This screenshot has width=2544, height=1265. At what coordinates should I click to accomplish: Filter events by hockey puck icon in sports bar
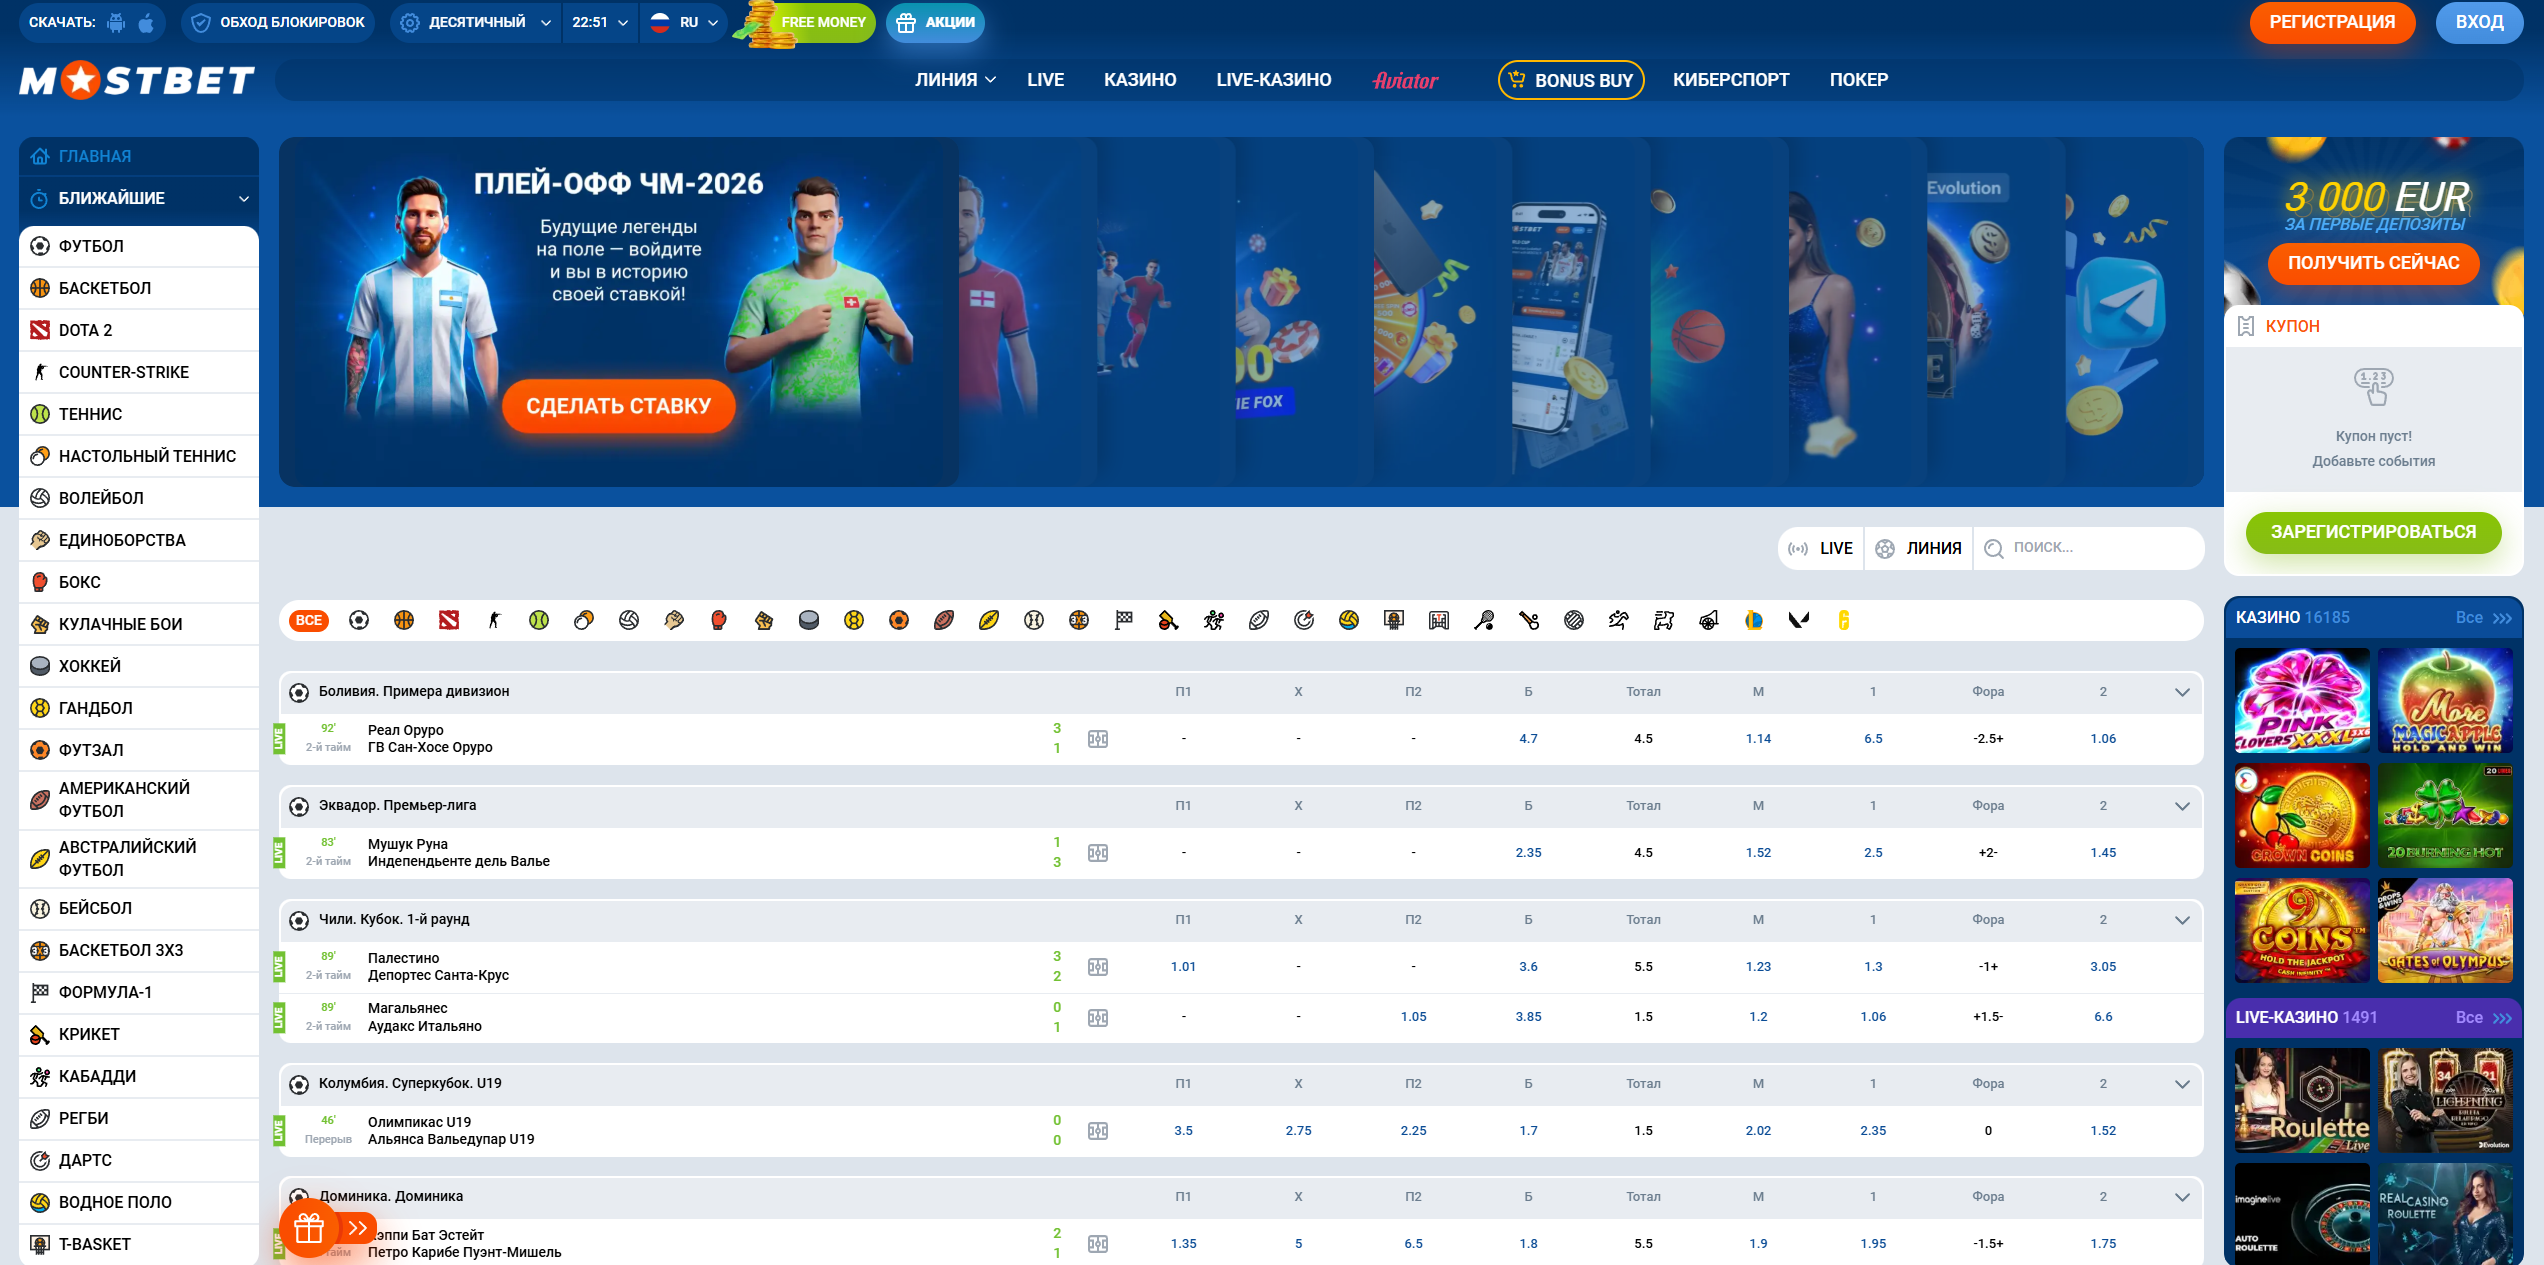coord(809,620)
